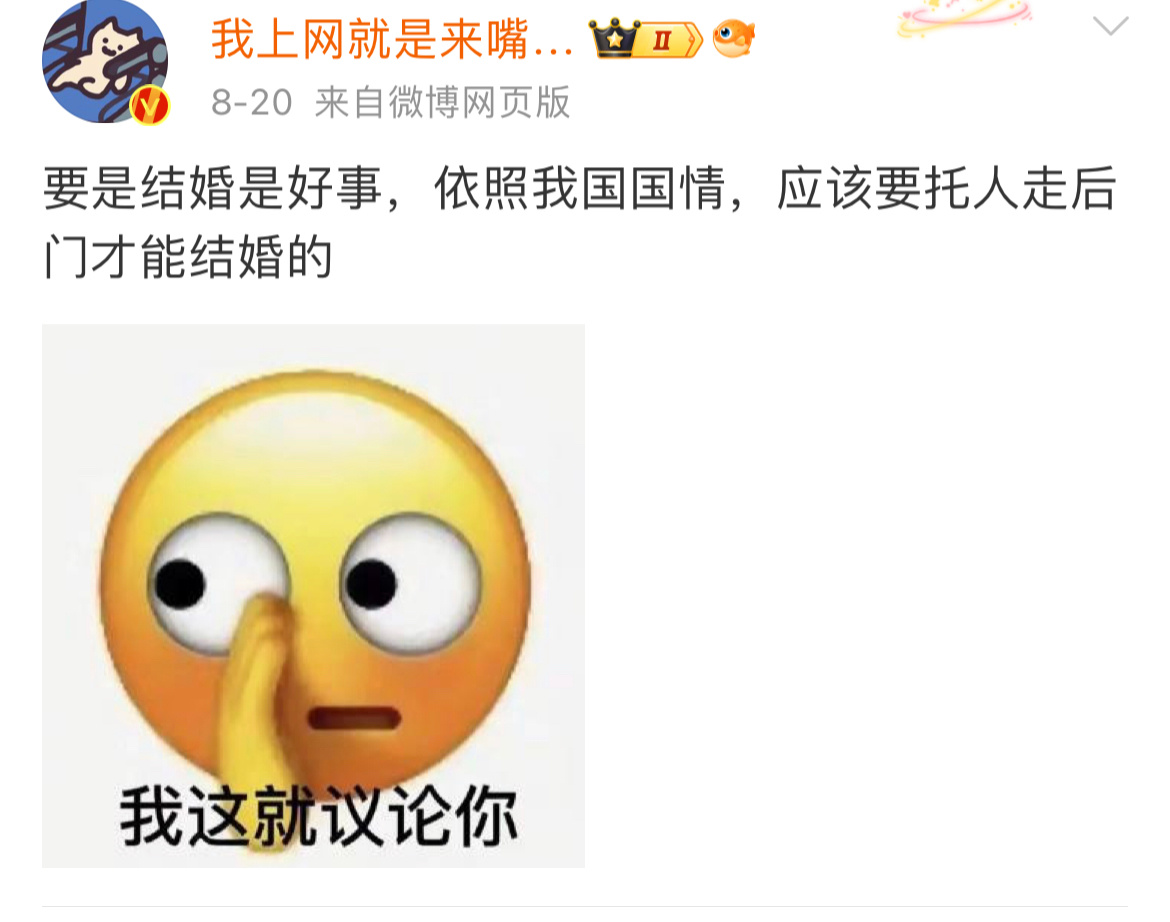Click the emoji's right eye in meme

[411, 583]
